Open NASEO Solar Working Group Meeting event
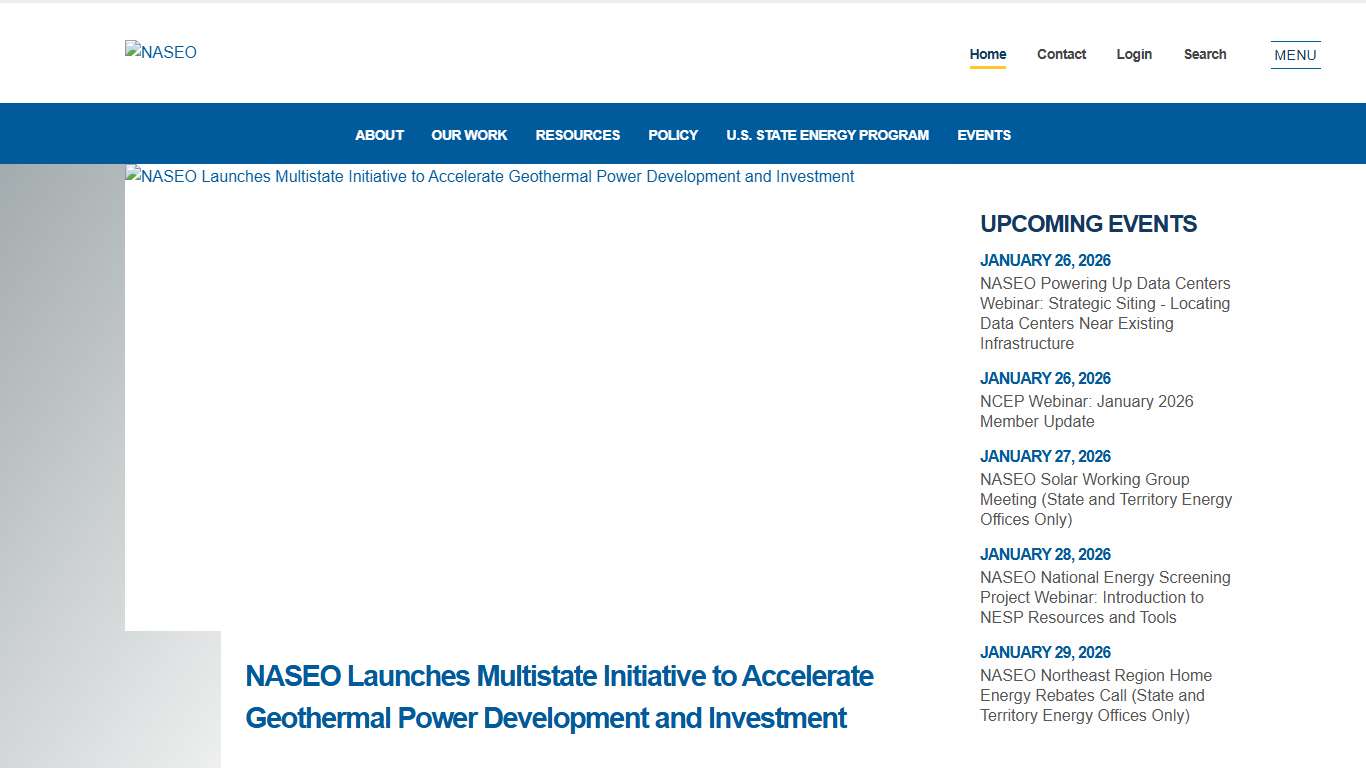This screenshot has height=768, width=1366. [x=1105, y=499]
